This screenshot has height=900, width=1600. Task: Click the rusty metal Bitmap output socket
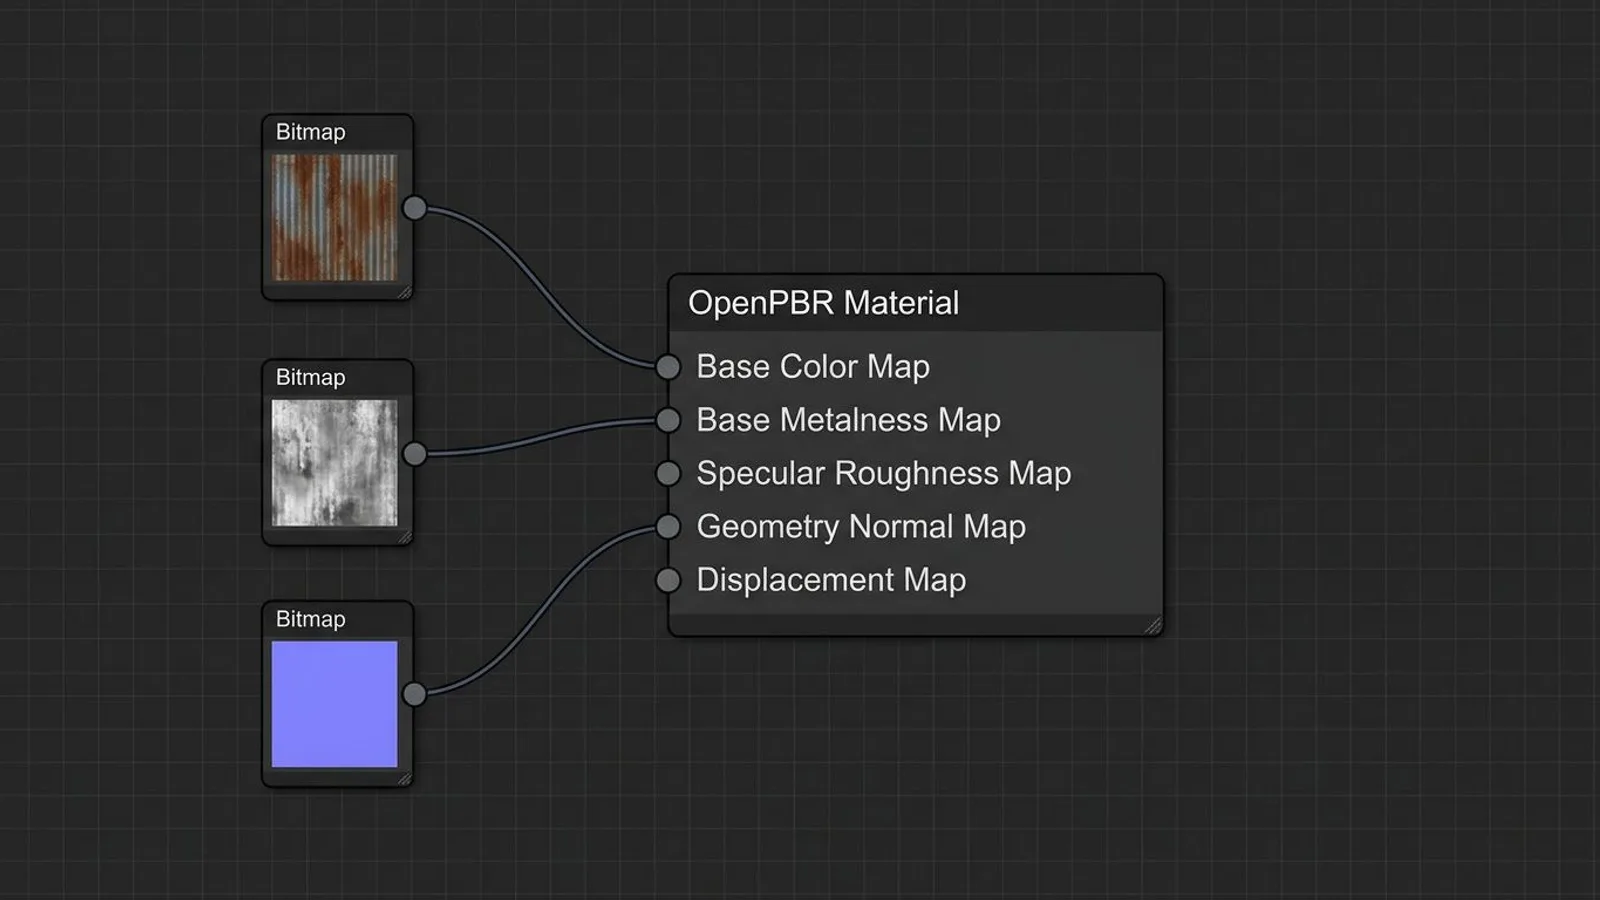pos(414,208)
